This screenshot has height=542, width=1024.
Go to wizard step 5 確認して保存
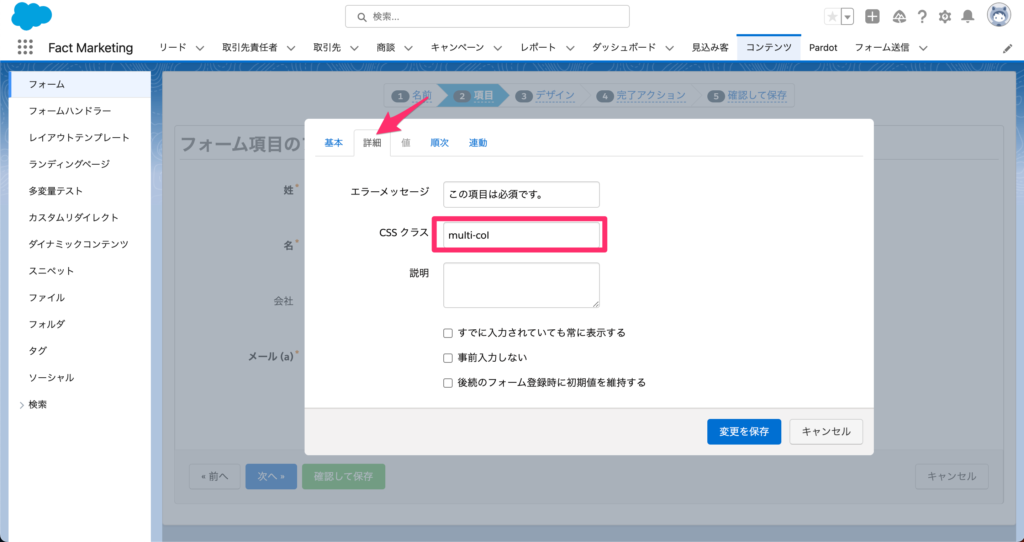point(748,95)
